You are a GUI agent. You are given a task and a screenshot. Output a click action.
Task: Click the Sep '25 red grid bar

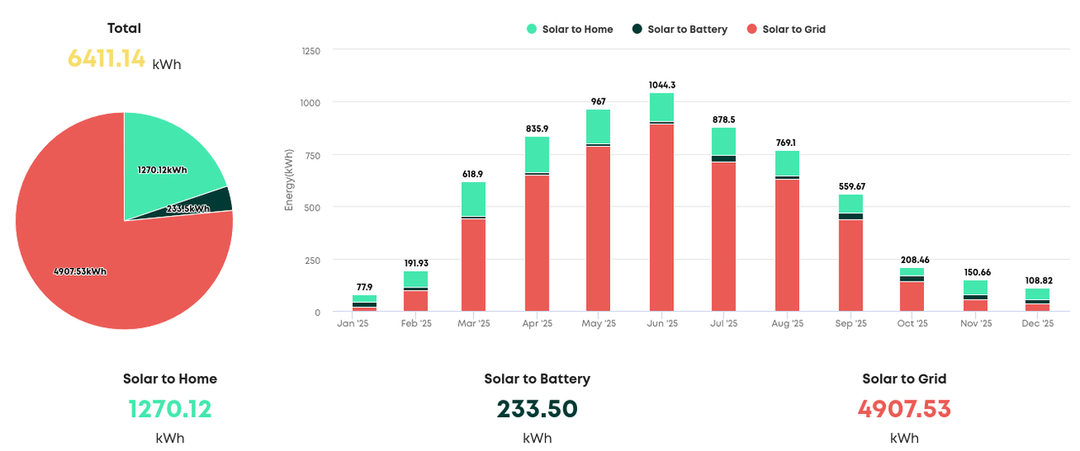pos(850,266)
